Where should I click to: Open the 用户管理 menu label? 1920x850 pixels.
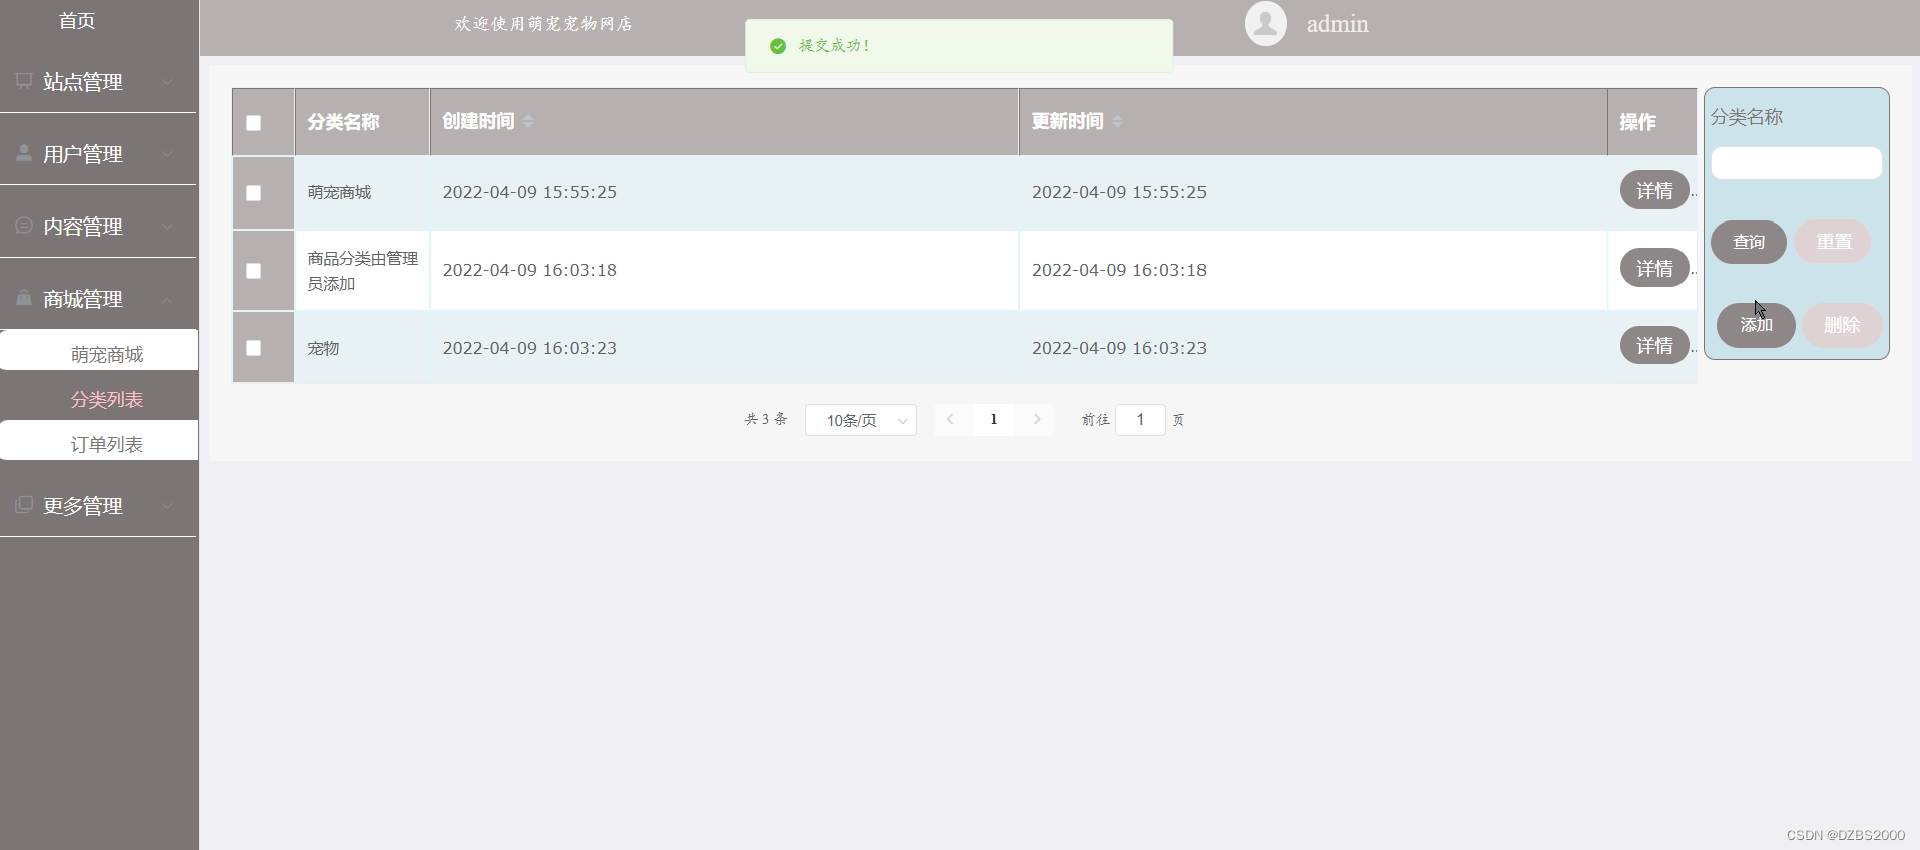[x=83, y=154]
